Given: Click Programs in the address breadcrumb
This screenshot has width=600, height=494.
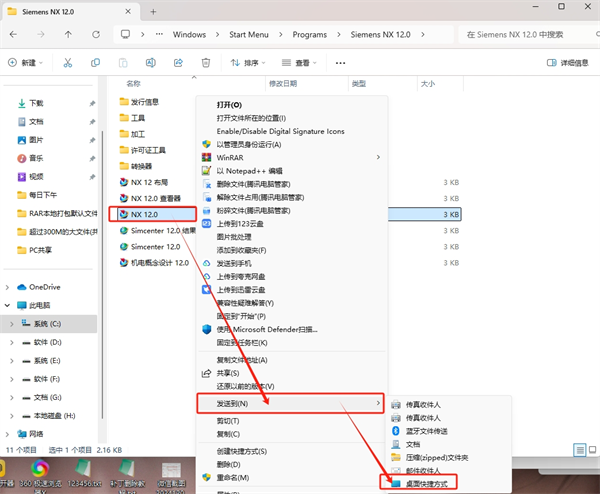Looking at the screenshot, I should 309,34.
